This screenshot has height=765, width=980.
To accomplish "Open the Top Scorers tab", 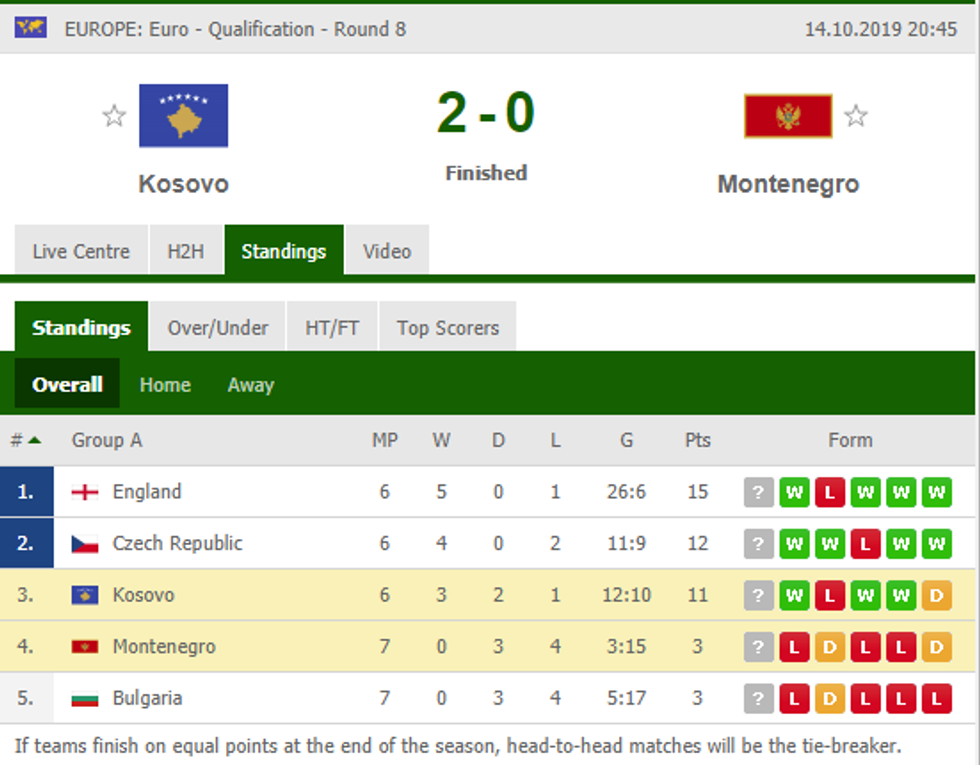I will pyautogui.click(x=447, y=328).
